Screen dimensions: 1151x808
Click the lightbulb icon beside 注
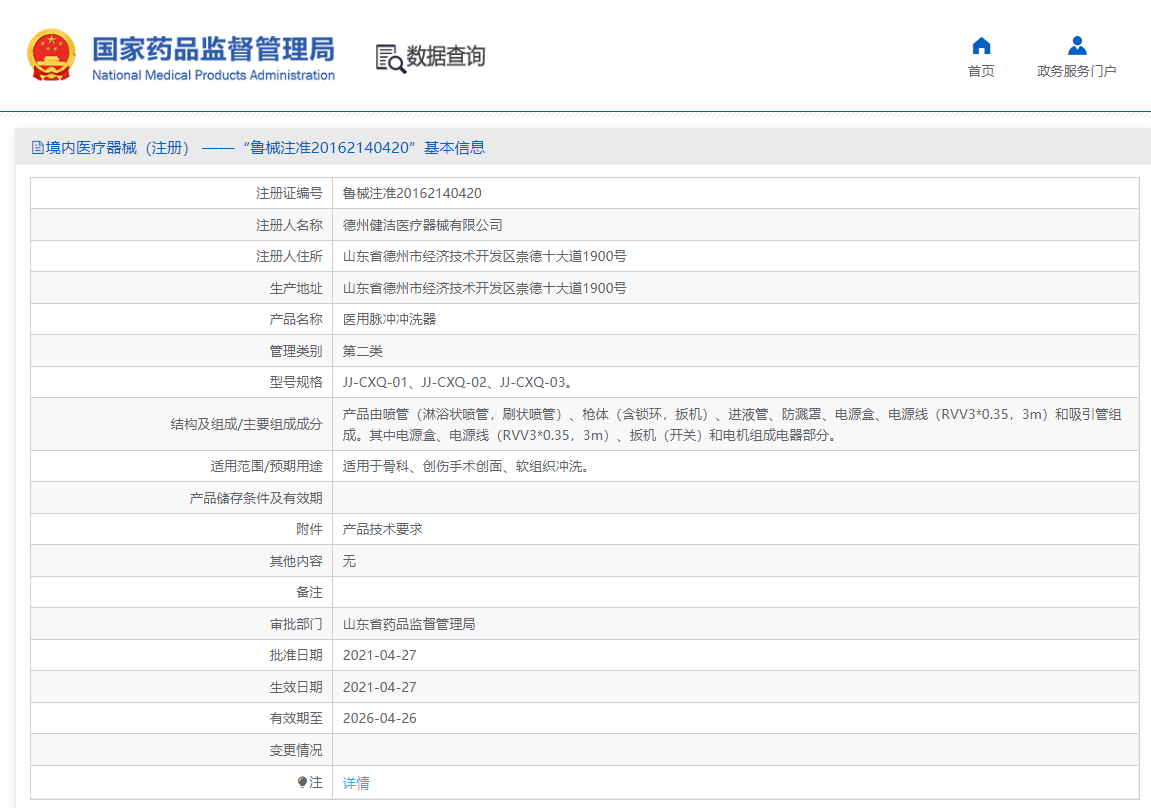(x=302, y=782)
